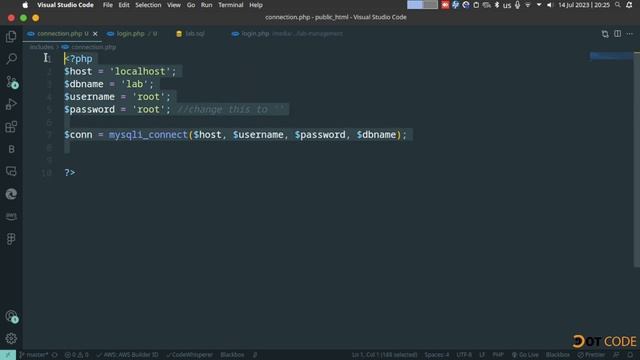Click AWS Builder ID status entry
The height and width of the screenshot is (360, 640).
pyautogui.click(x=127, y=355)
